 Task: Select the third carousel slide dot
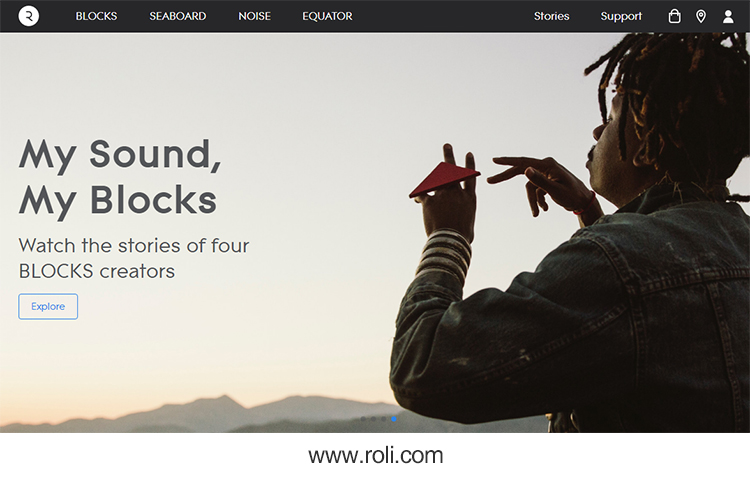tap(384, 419)
